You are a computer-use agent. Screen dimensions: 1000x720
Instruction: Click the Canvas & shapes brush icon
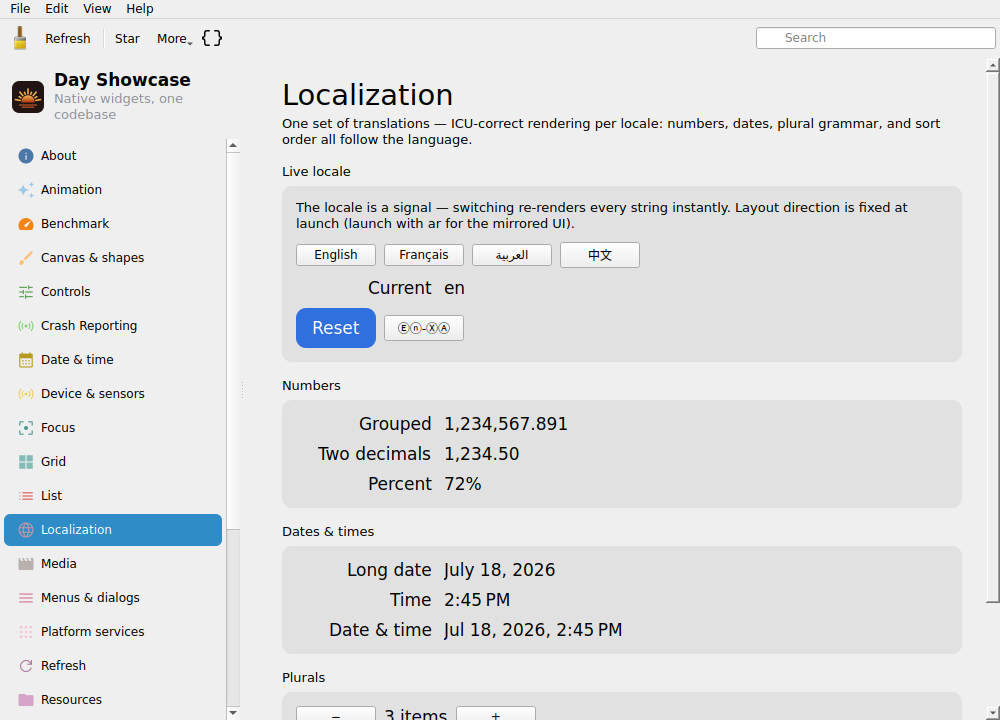click(26, 258)
